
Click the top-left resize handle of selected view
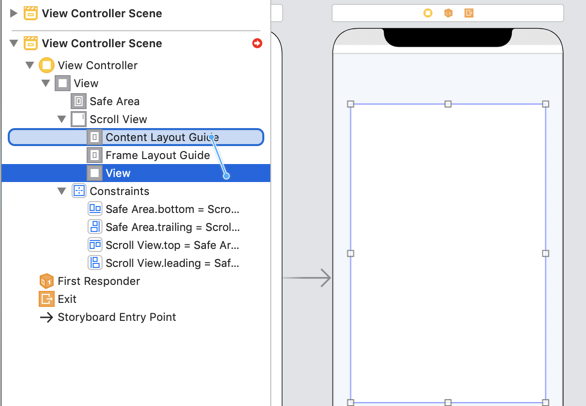[351, 104]
